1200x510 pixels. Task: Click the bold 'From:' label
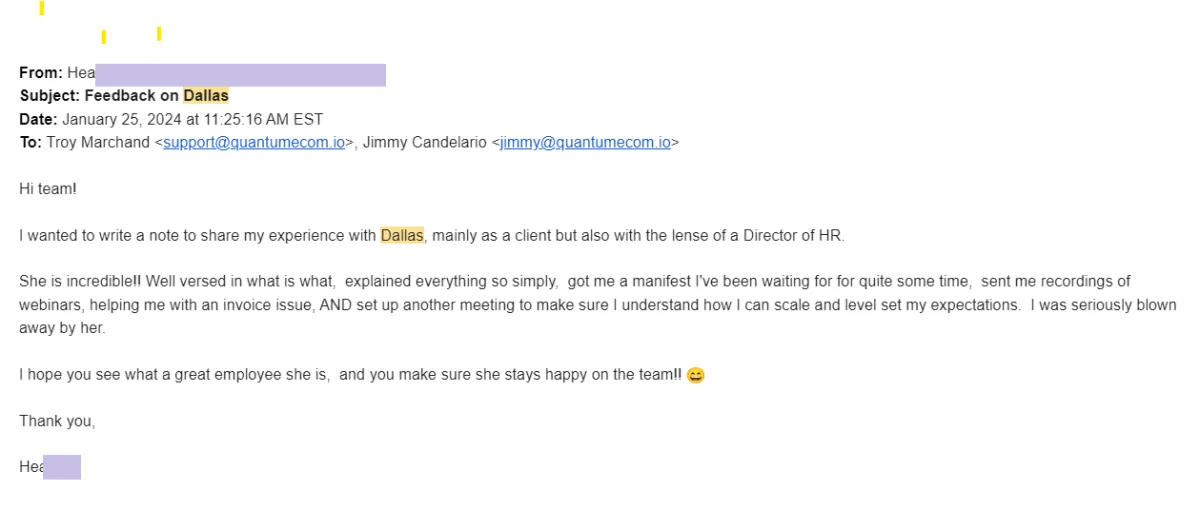(41, 75)
